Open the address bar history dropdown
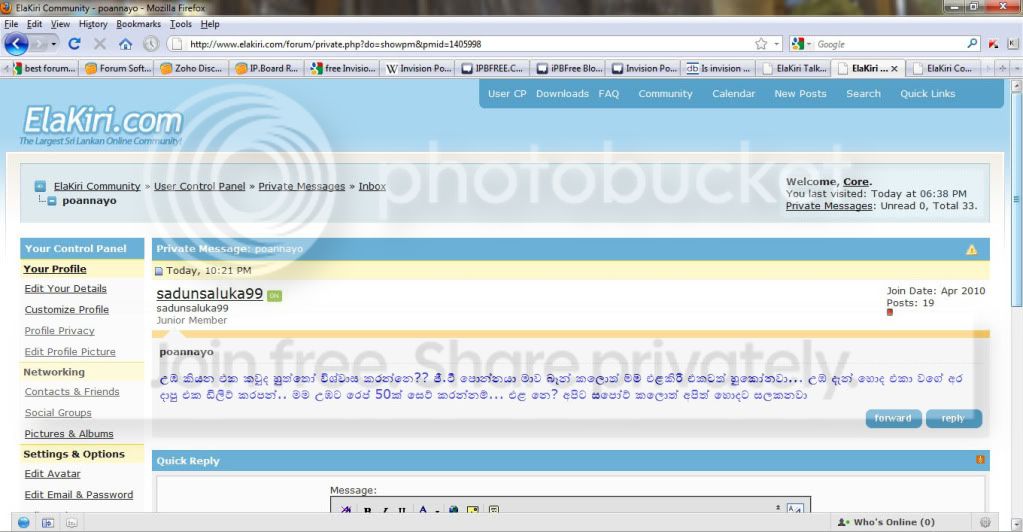The height and width of the screenshot is (532, 1023). click(x=777, y=44)
